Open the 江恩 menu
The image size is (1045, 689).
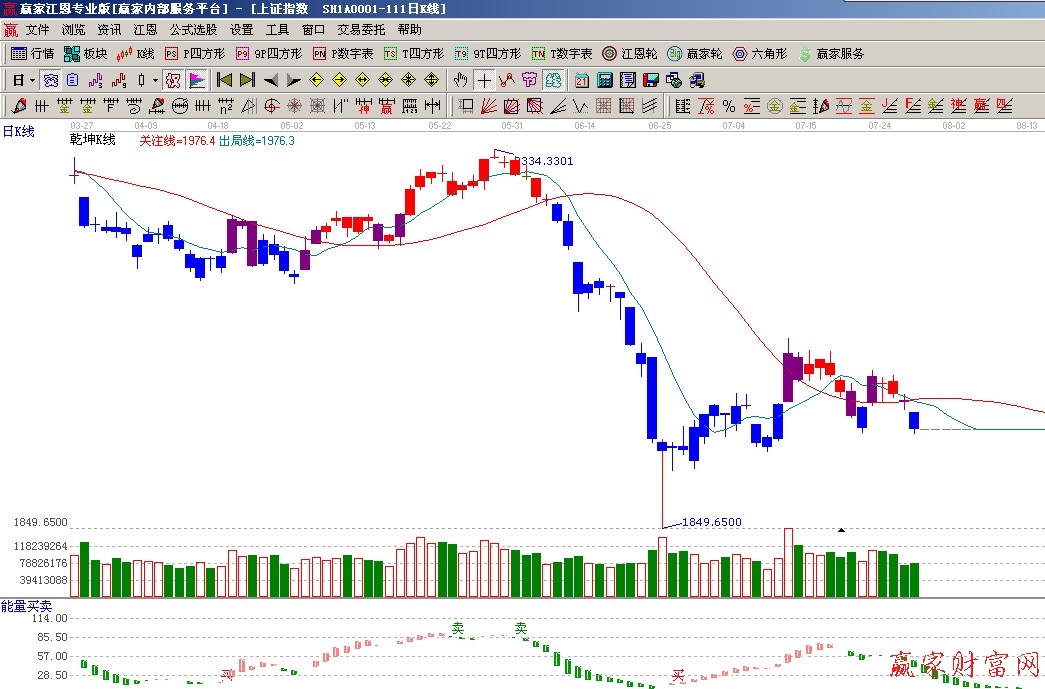click(x=144, y=30)
